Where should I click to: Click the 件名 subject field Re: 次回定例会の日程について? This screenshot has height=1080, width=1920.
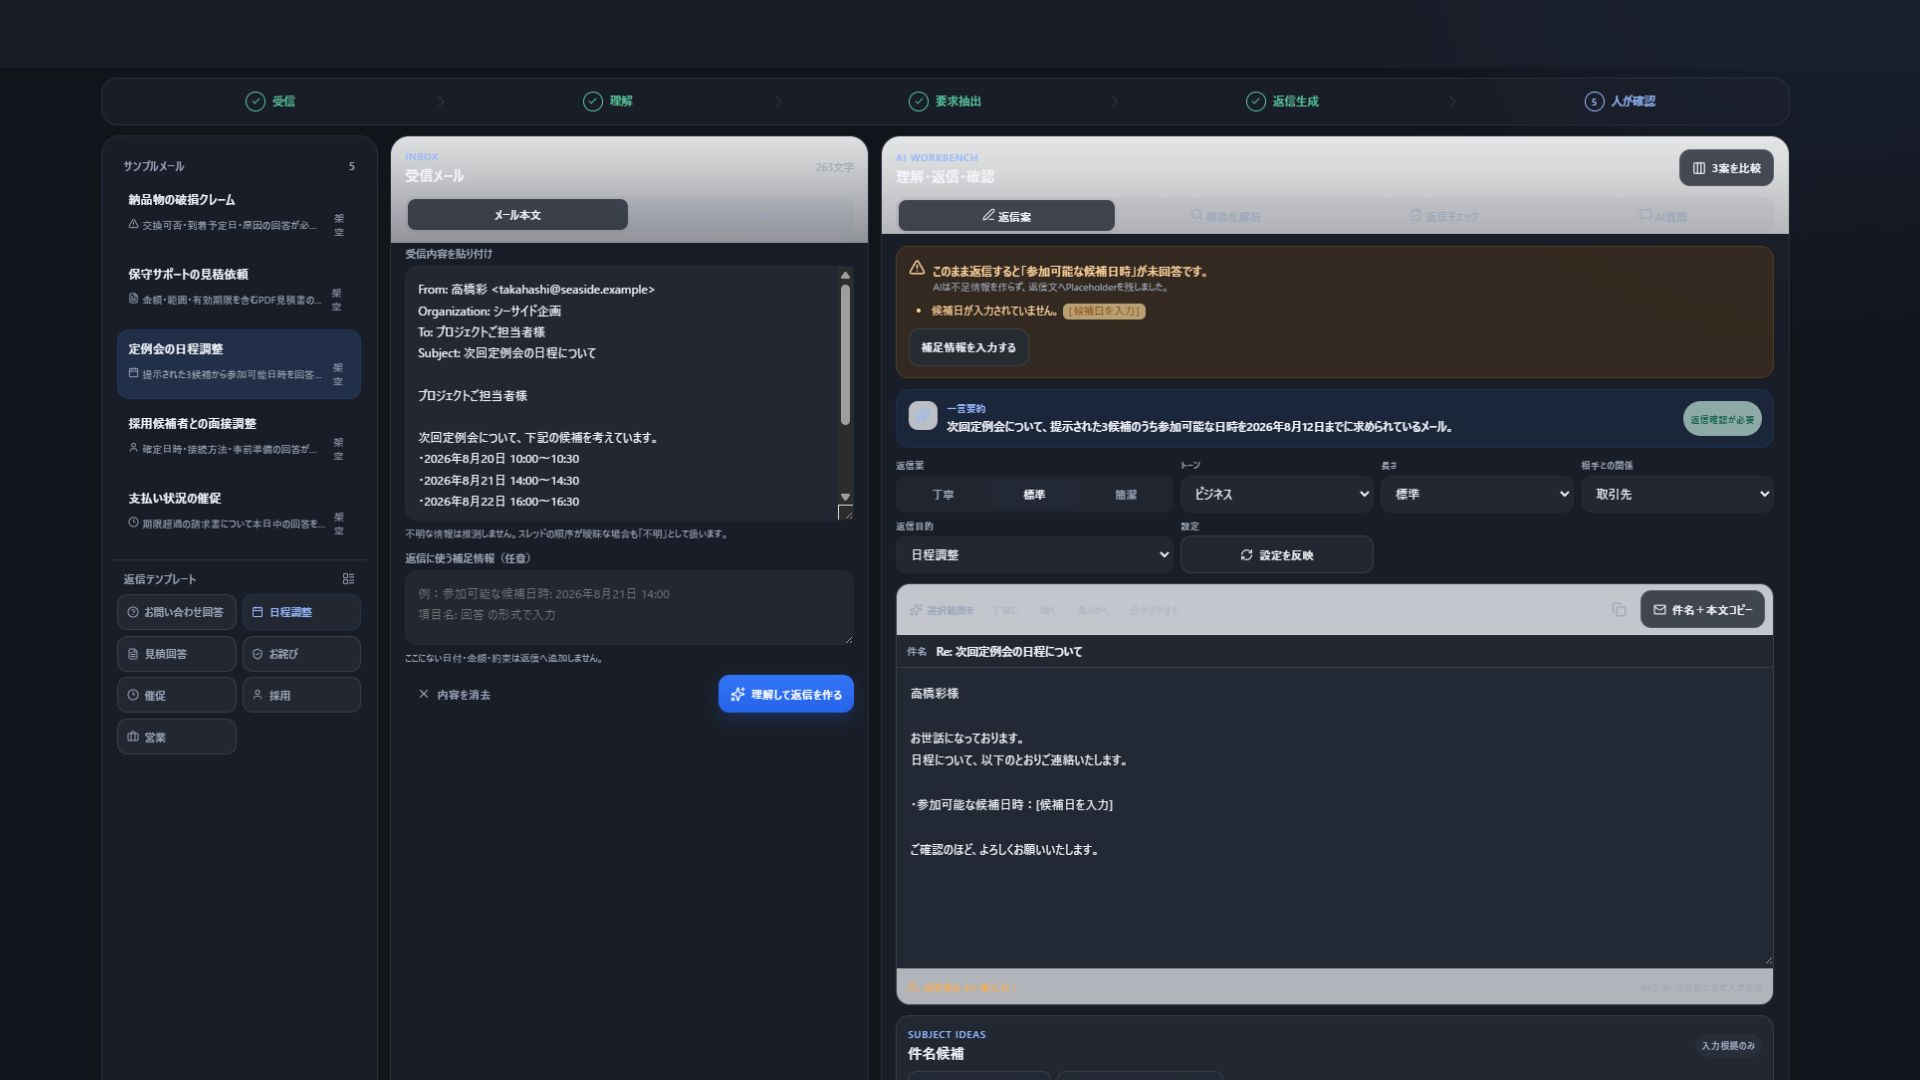pos(1334,651)
